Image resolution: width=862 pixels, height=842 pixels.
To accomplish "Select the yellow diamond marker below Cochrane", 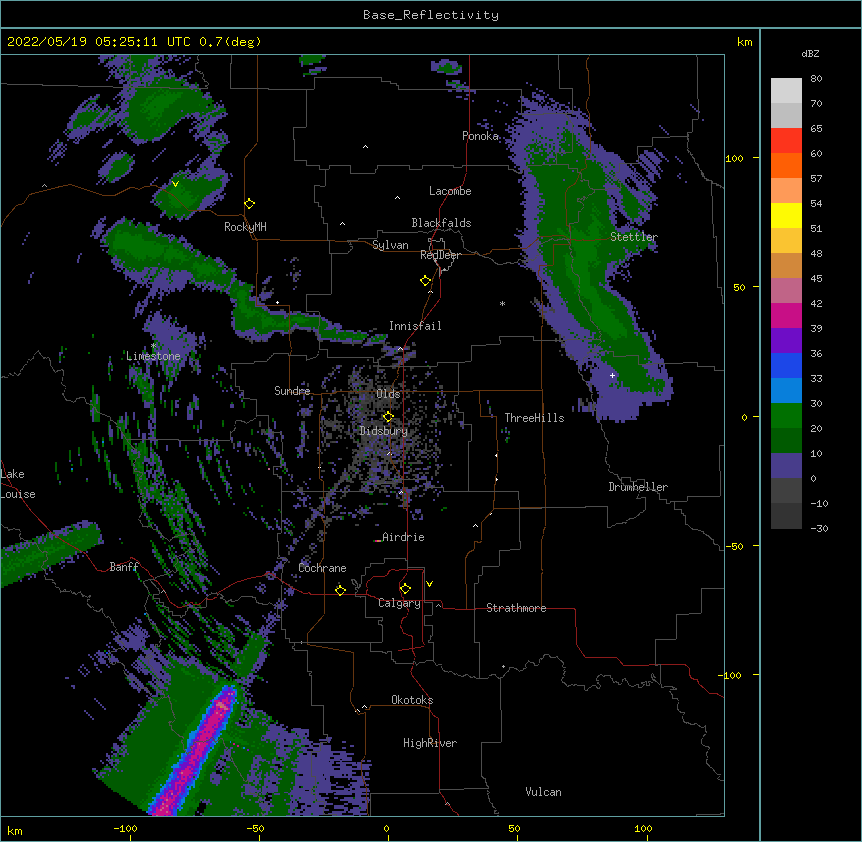I will click(340, 590).
